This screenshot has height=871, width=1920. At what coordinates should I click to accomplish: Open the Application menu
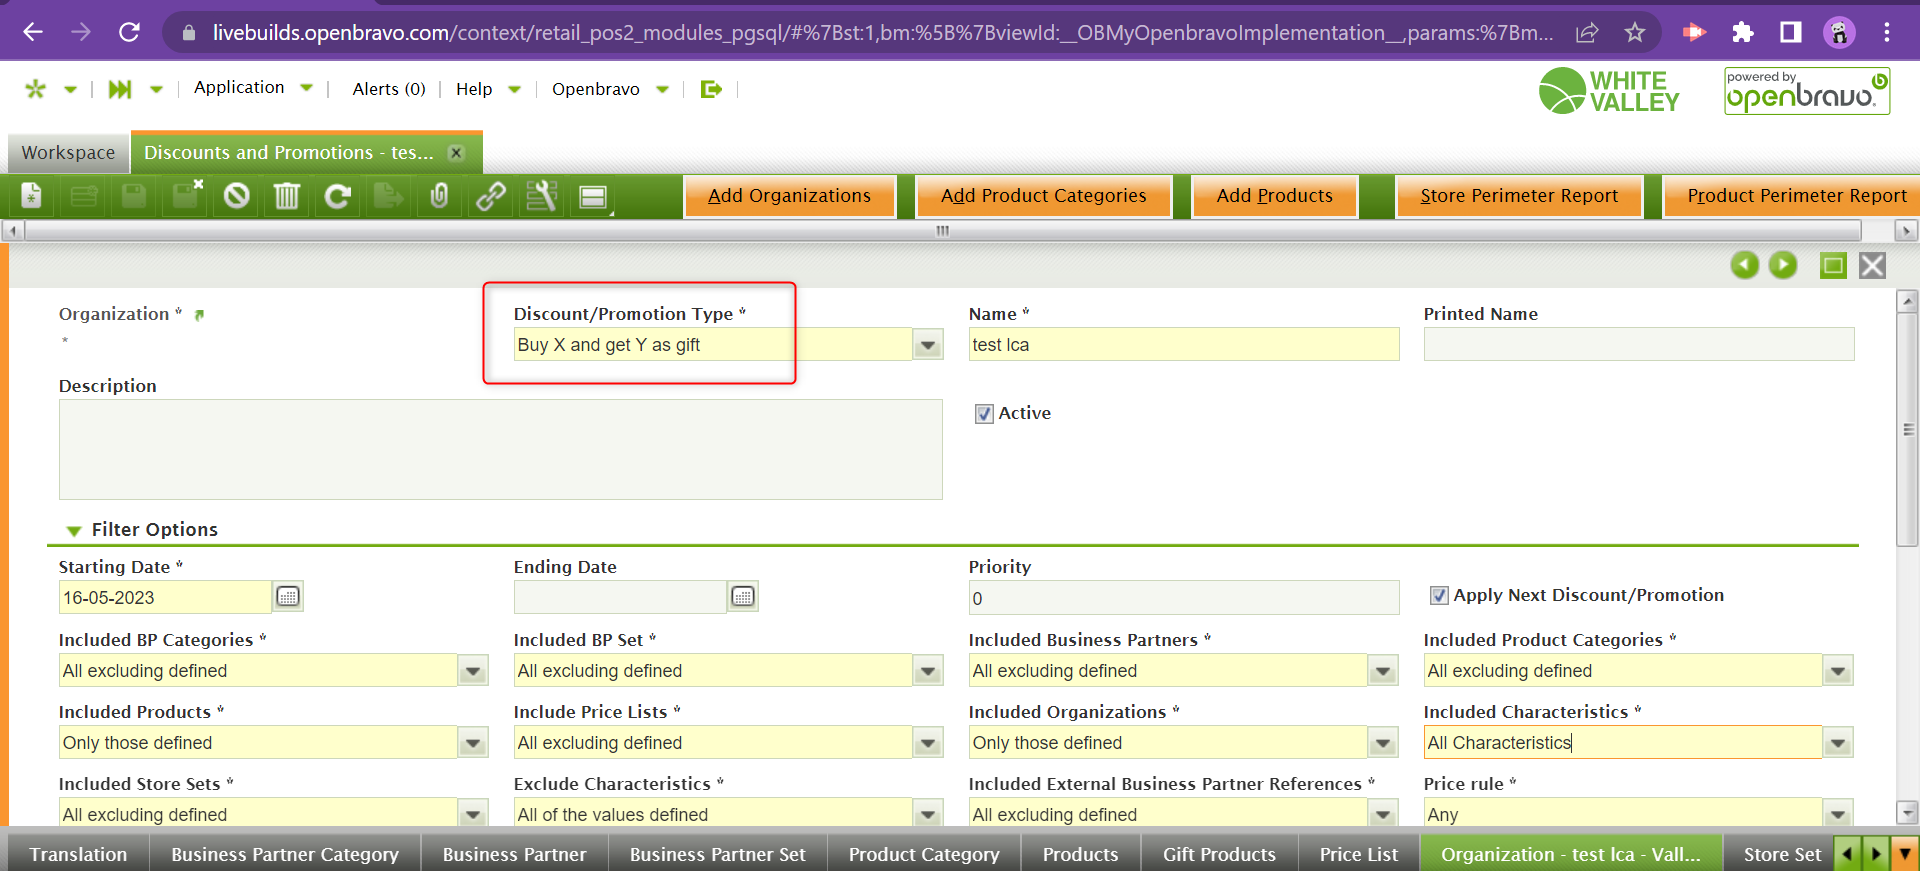pyautogui.click(x=239, y=88)
